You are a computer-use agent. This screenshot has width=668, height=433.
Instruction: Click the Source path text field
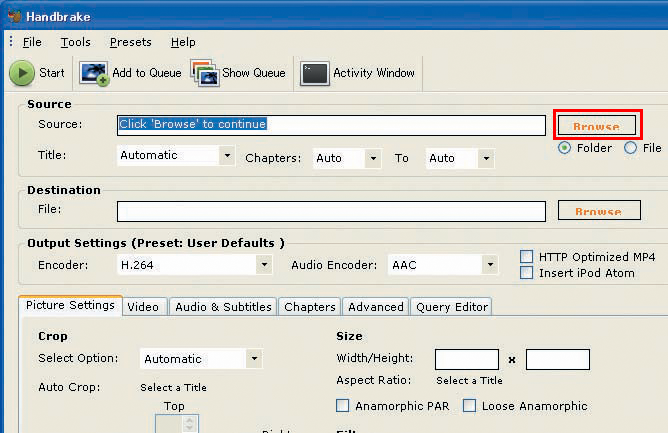331,125
